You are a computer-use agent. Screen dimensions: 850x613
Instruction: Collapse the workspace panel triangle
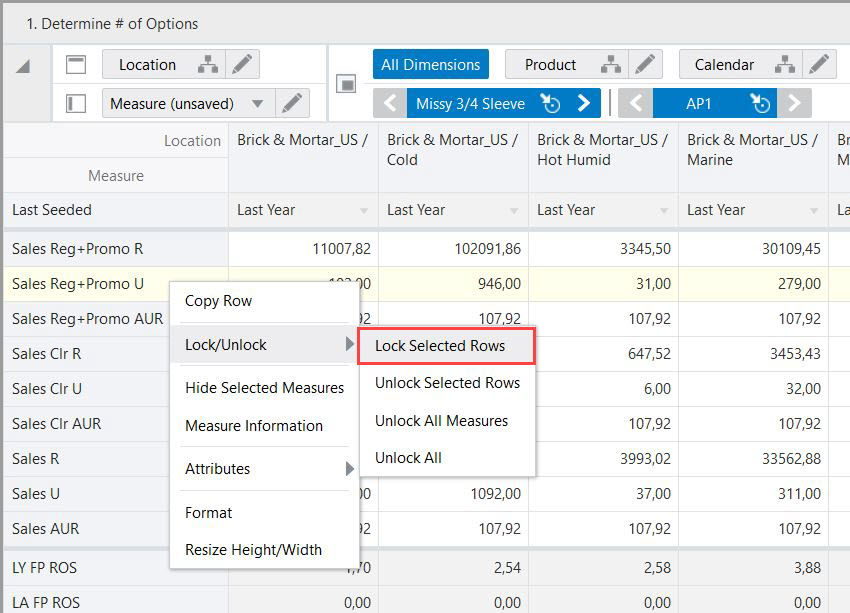pos(23,66)
